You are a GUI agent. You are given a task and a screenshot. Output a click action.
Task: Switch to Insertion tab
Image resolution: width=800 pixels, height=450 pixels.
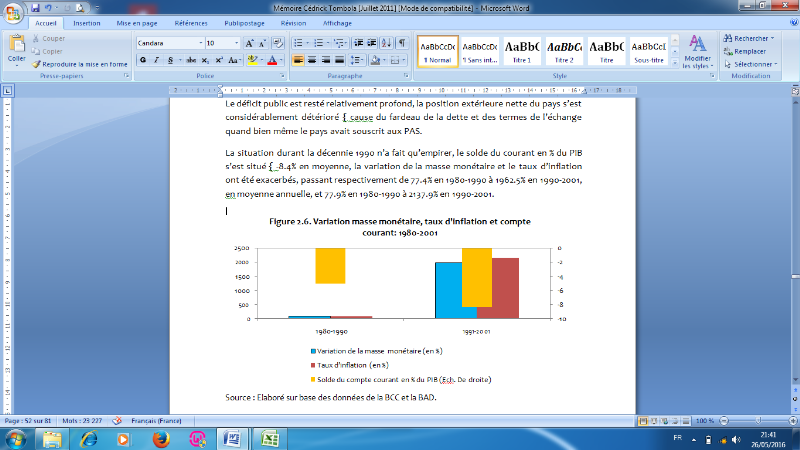click(87, 23)
